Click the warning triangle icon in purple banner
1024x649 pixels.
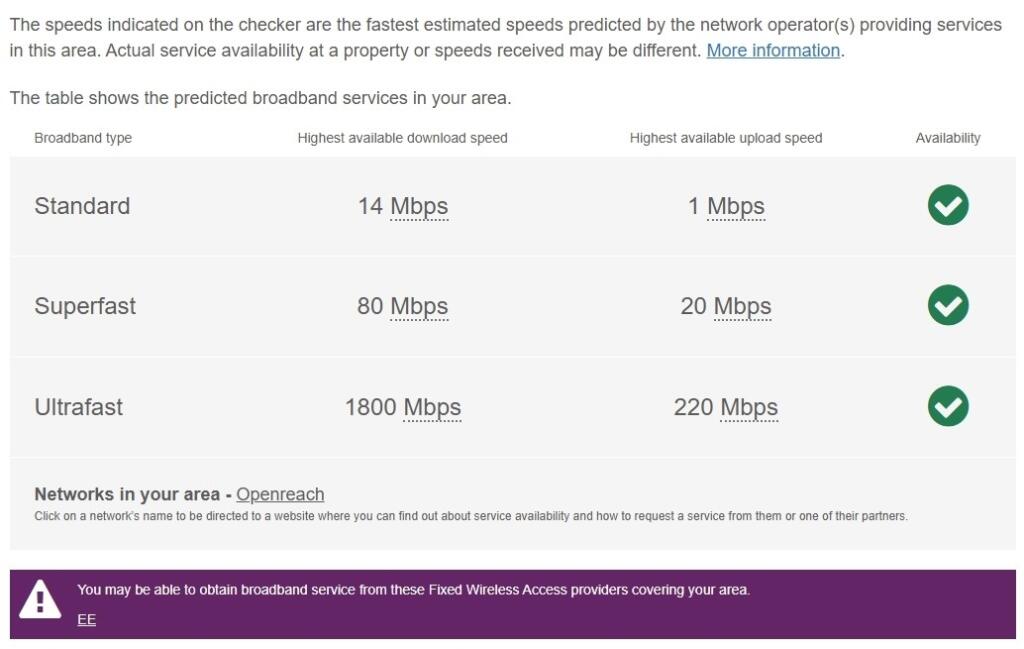40,599
